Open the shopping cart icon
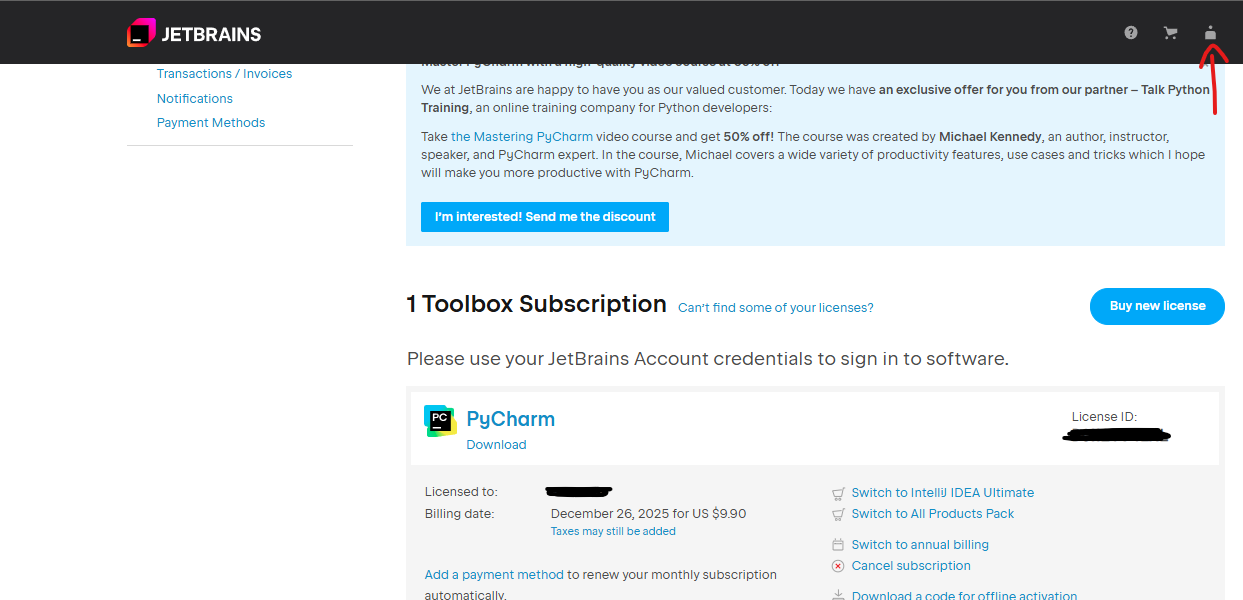The image size is (1243, 600). tap(1170, 33)
